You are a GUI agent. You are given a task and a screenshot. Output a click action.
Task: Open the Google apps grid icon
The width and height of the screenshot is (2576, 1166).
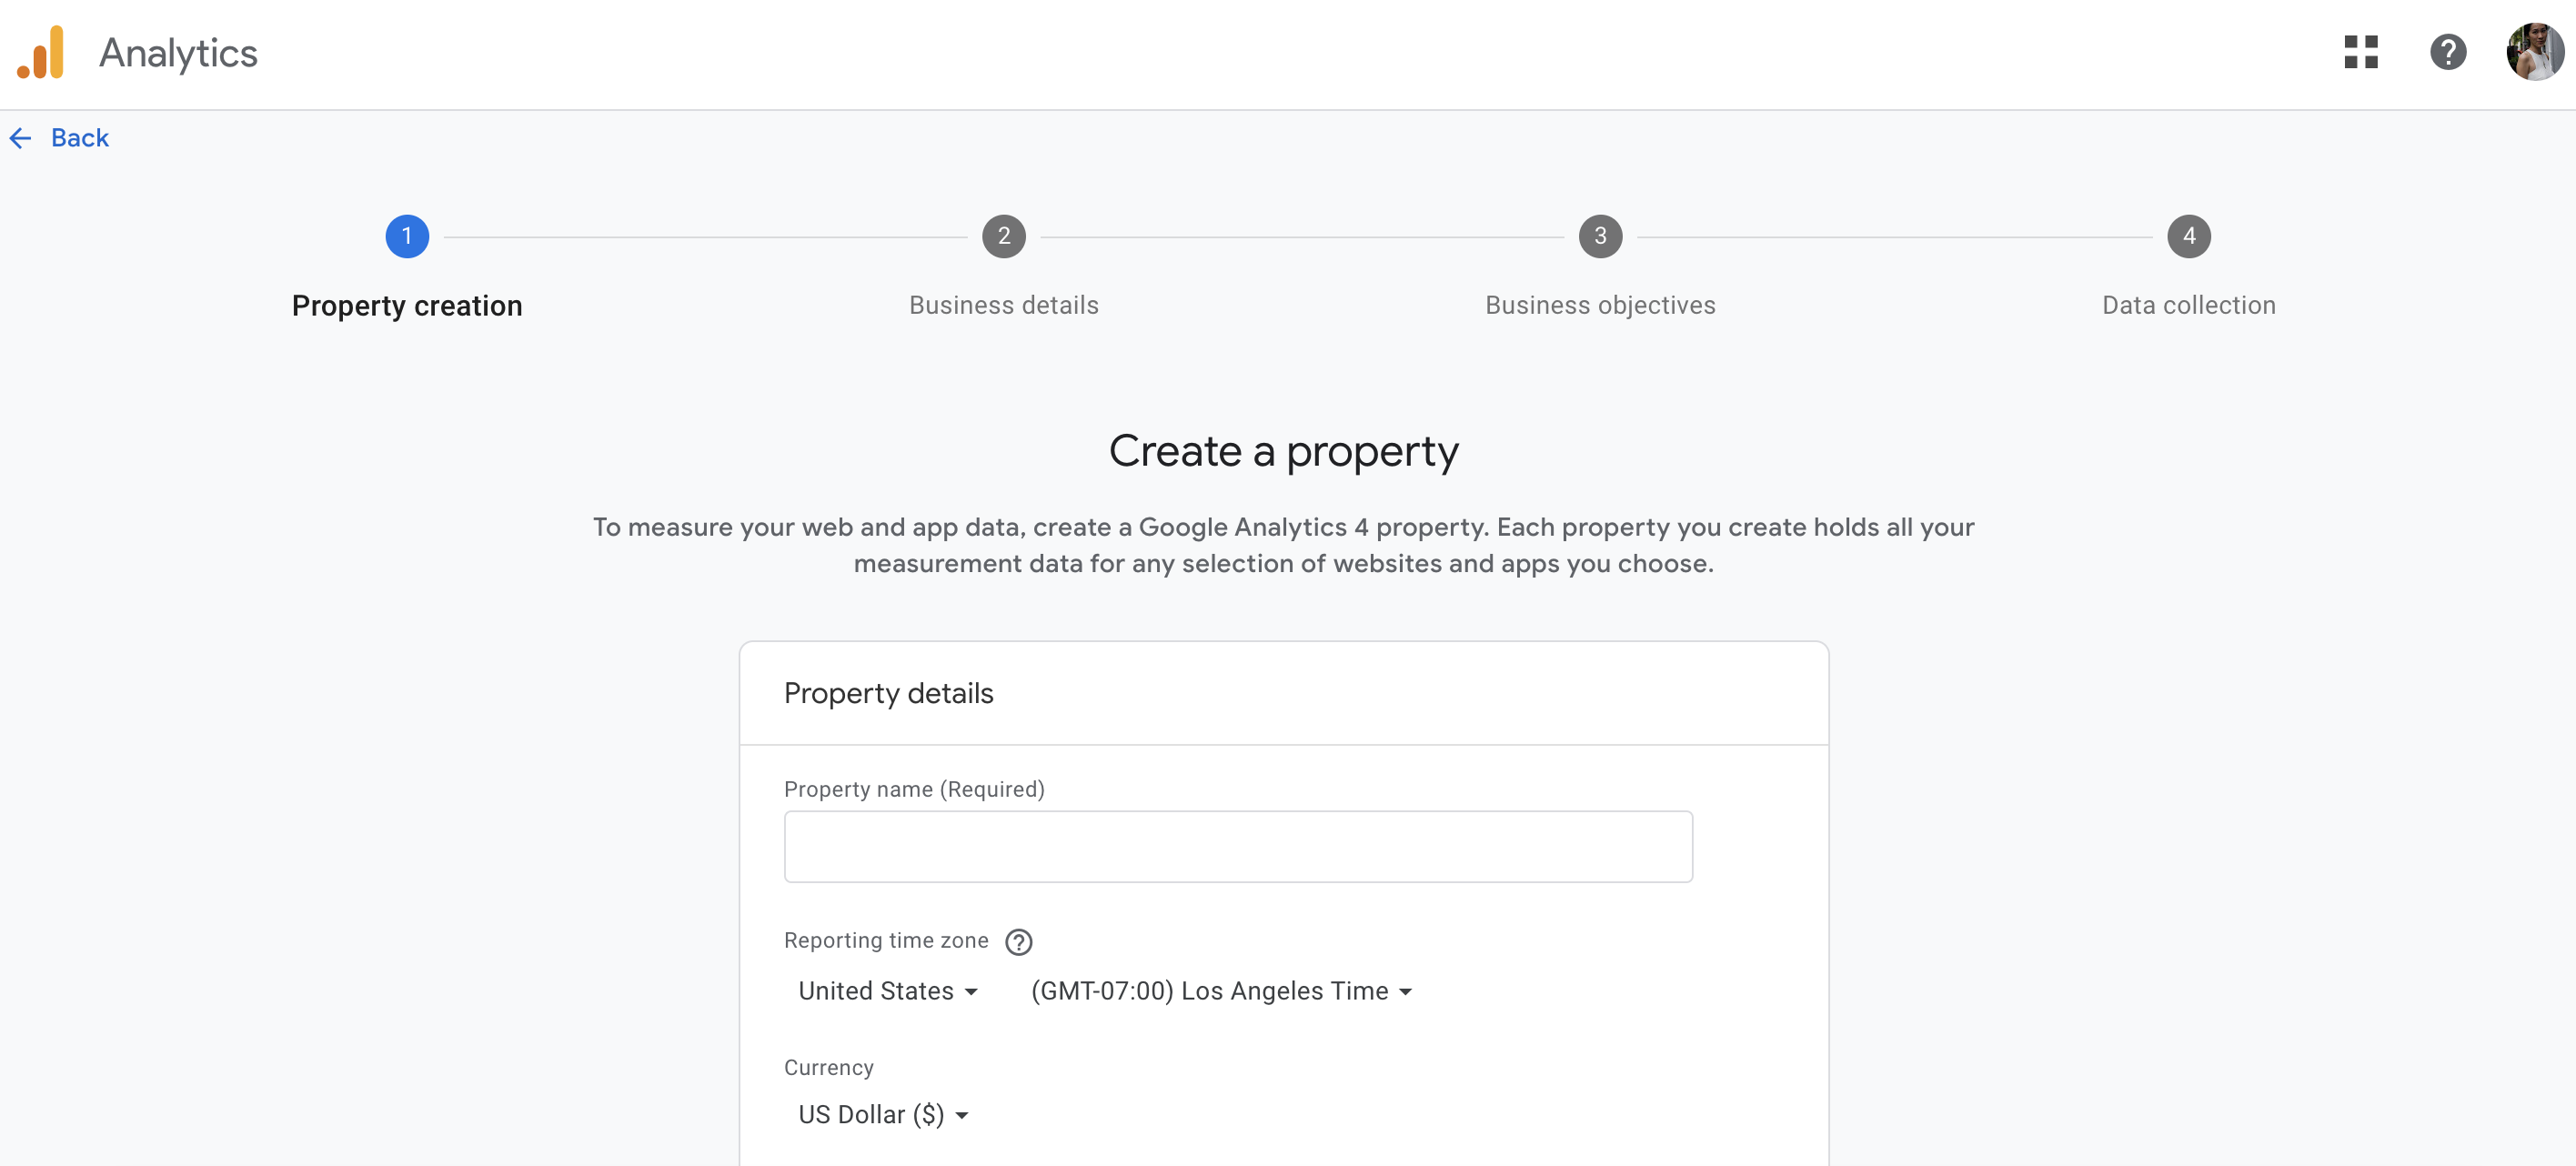click(x=2360, y=52)
